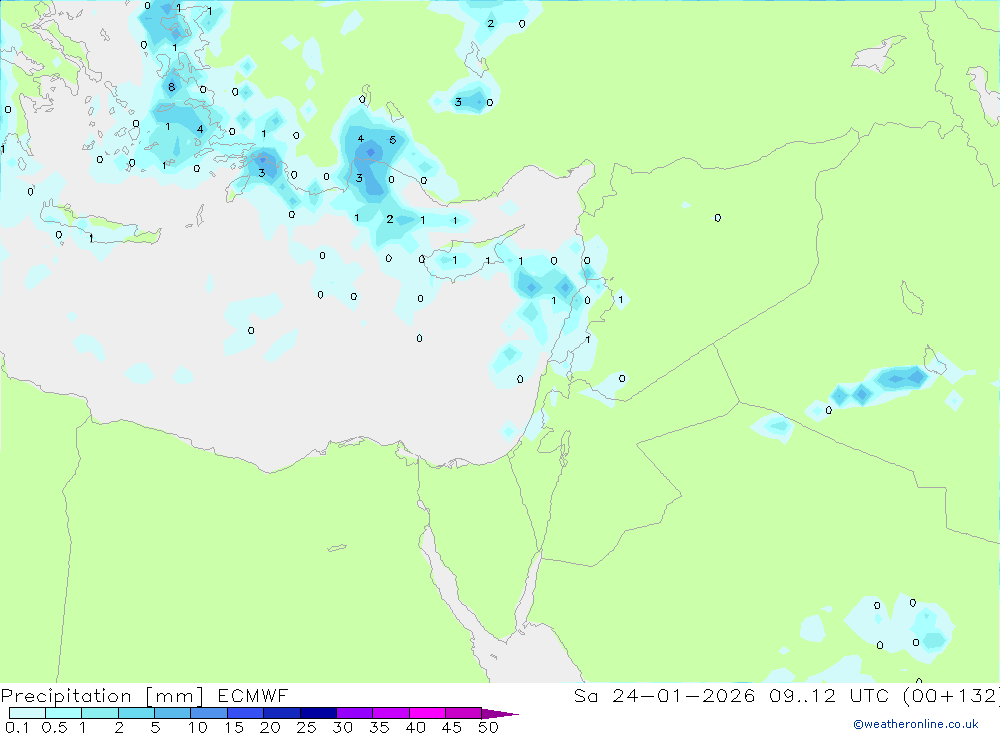Choose the 10–15 mm legend color swatch
This screenshot has height=733, width=1000.
pos(209,713)
